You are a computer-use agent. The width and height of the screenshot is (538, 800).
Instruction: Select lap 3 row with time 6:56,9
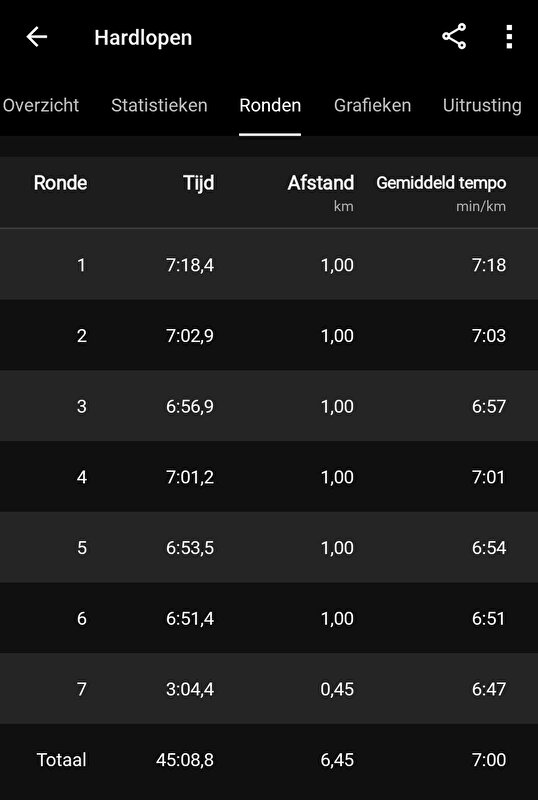click(269, 406)
